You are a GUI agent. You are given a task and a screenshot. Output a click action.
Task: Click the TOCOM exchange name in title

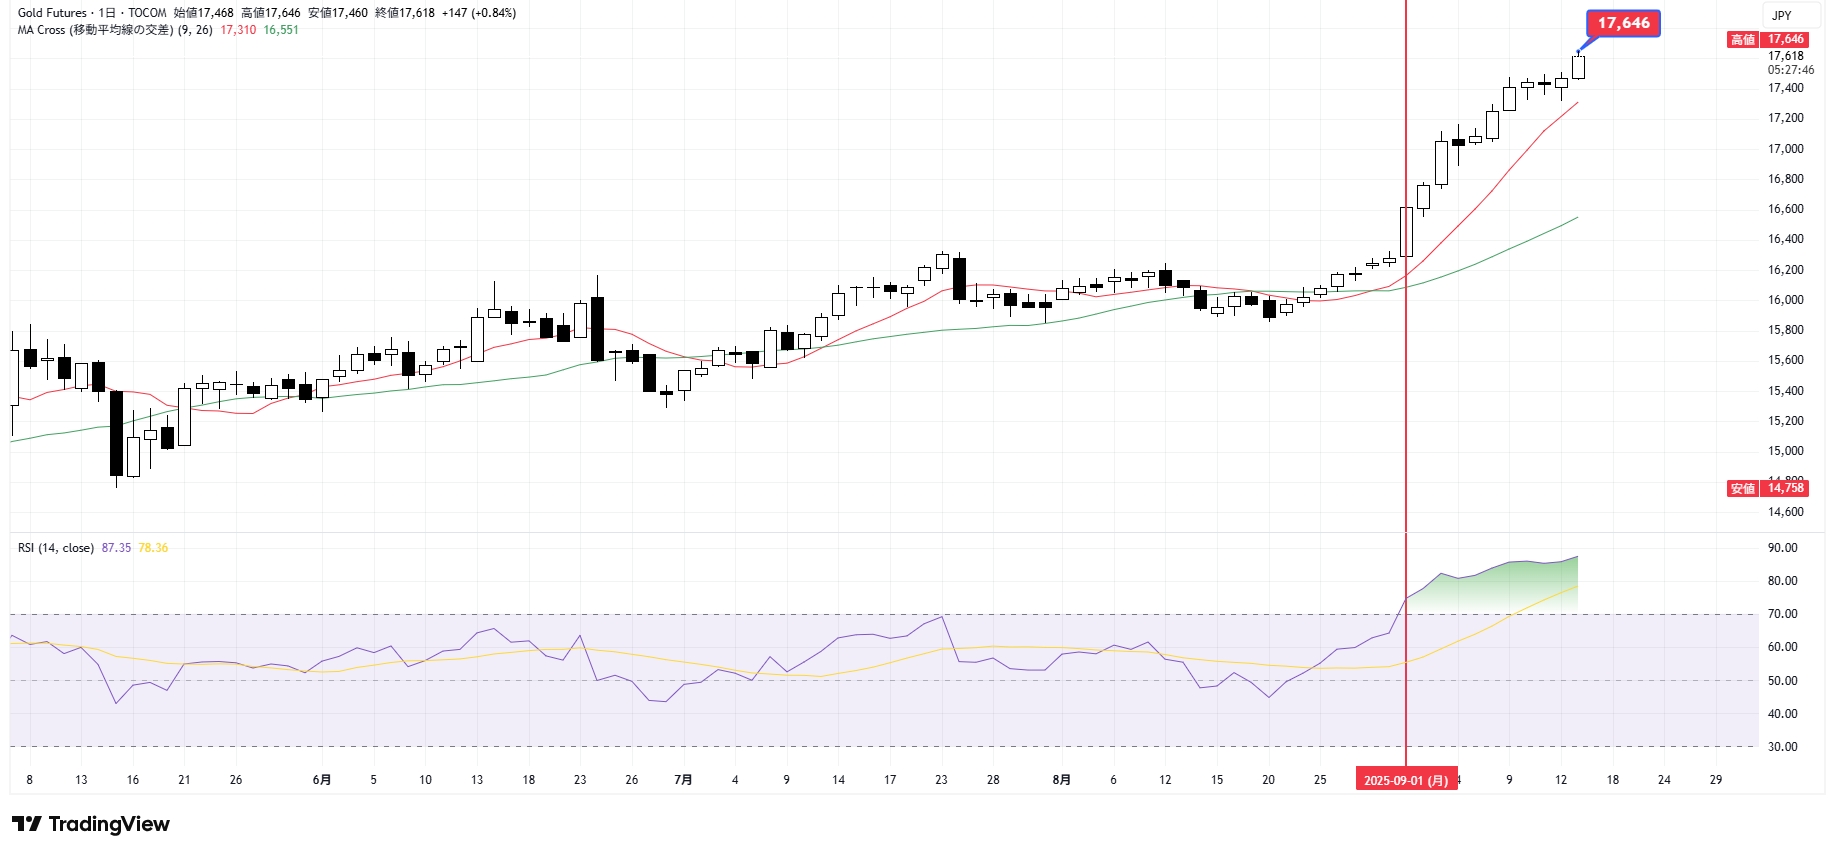147,13
